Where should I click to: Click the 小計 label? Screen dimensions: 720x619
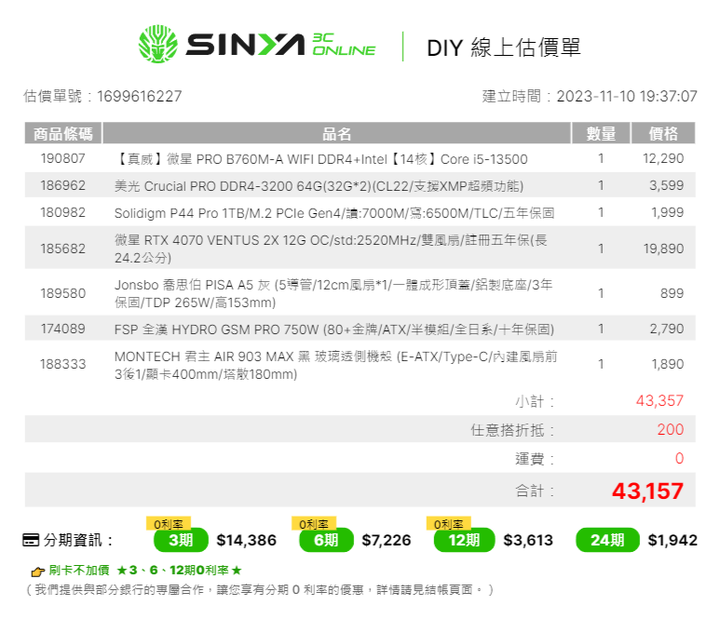tap(534, 401)
